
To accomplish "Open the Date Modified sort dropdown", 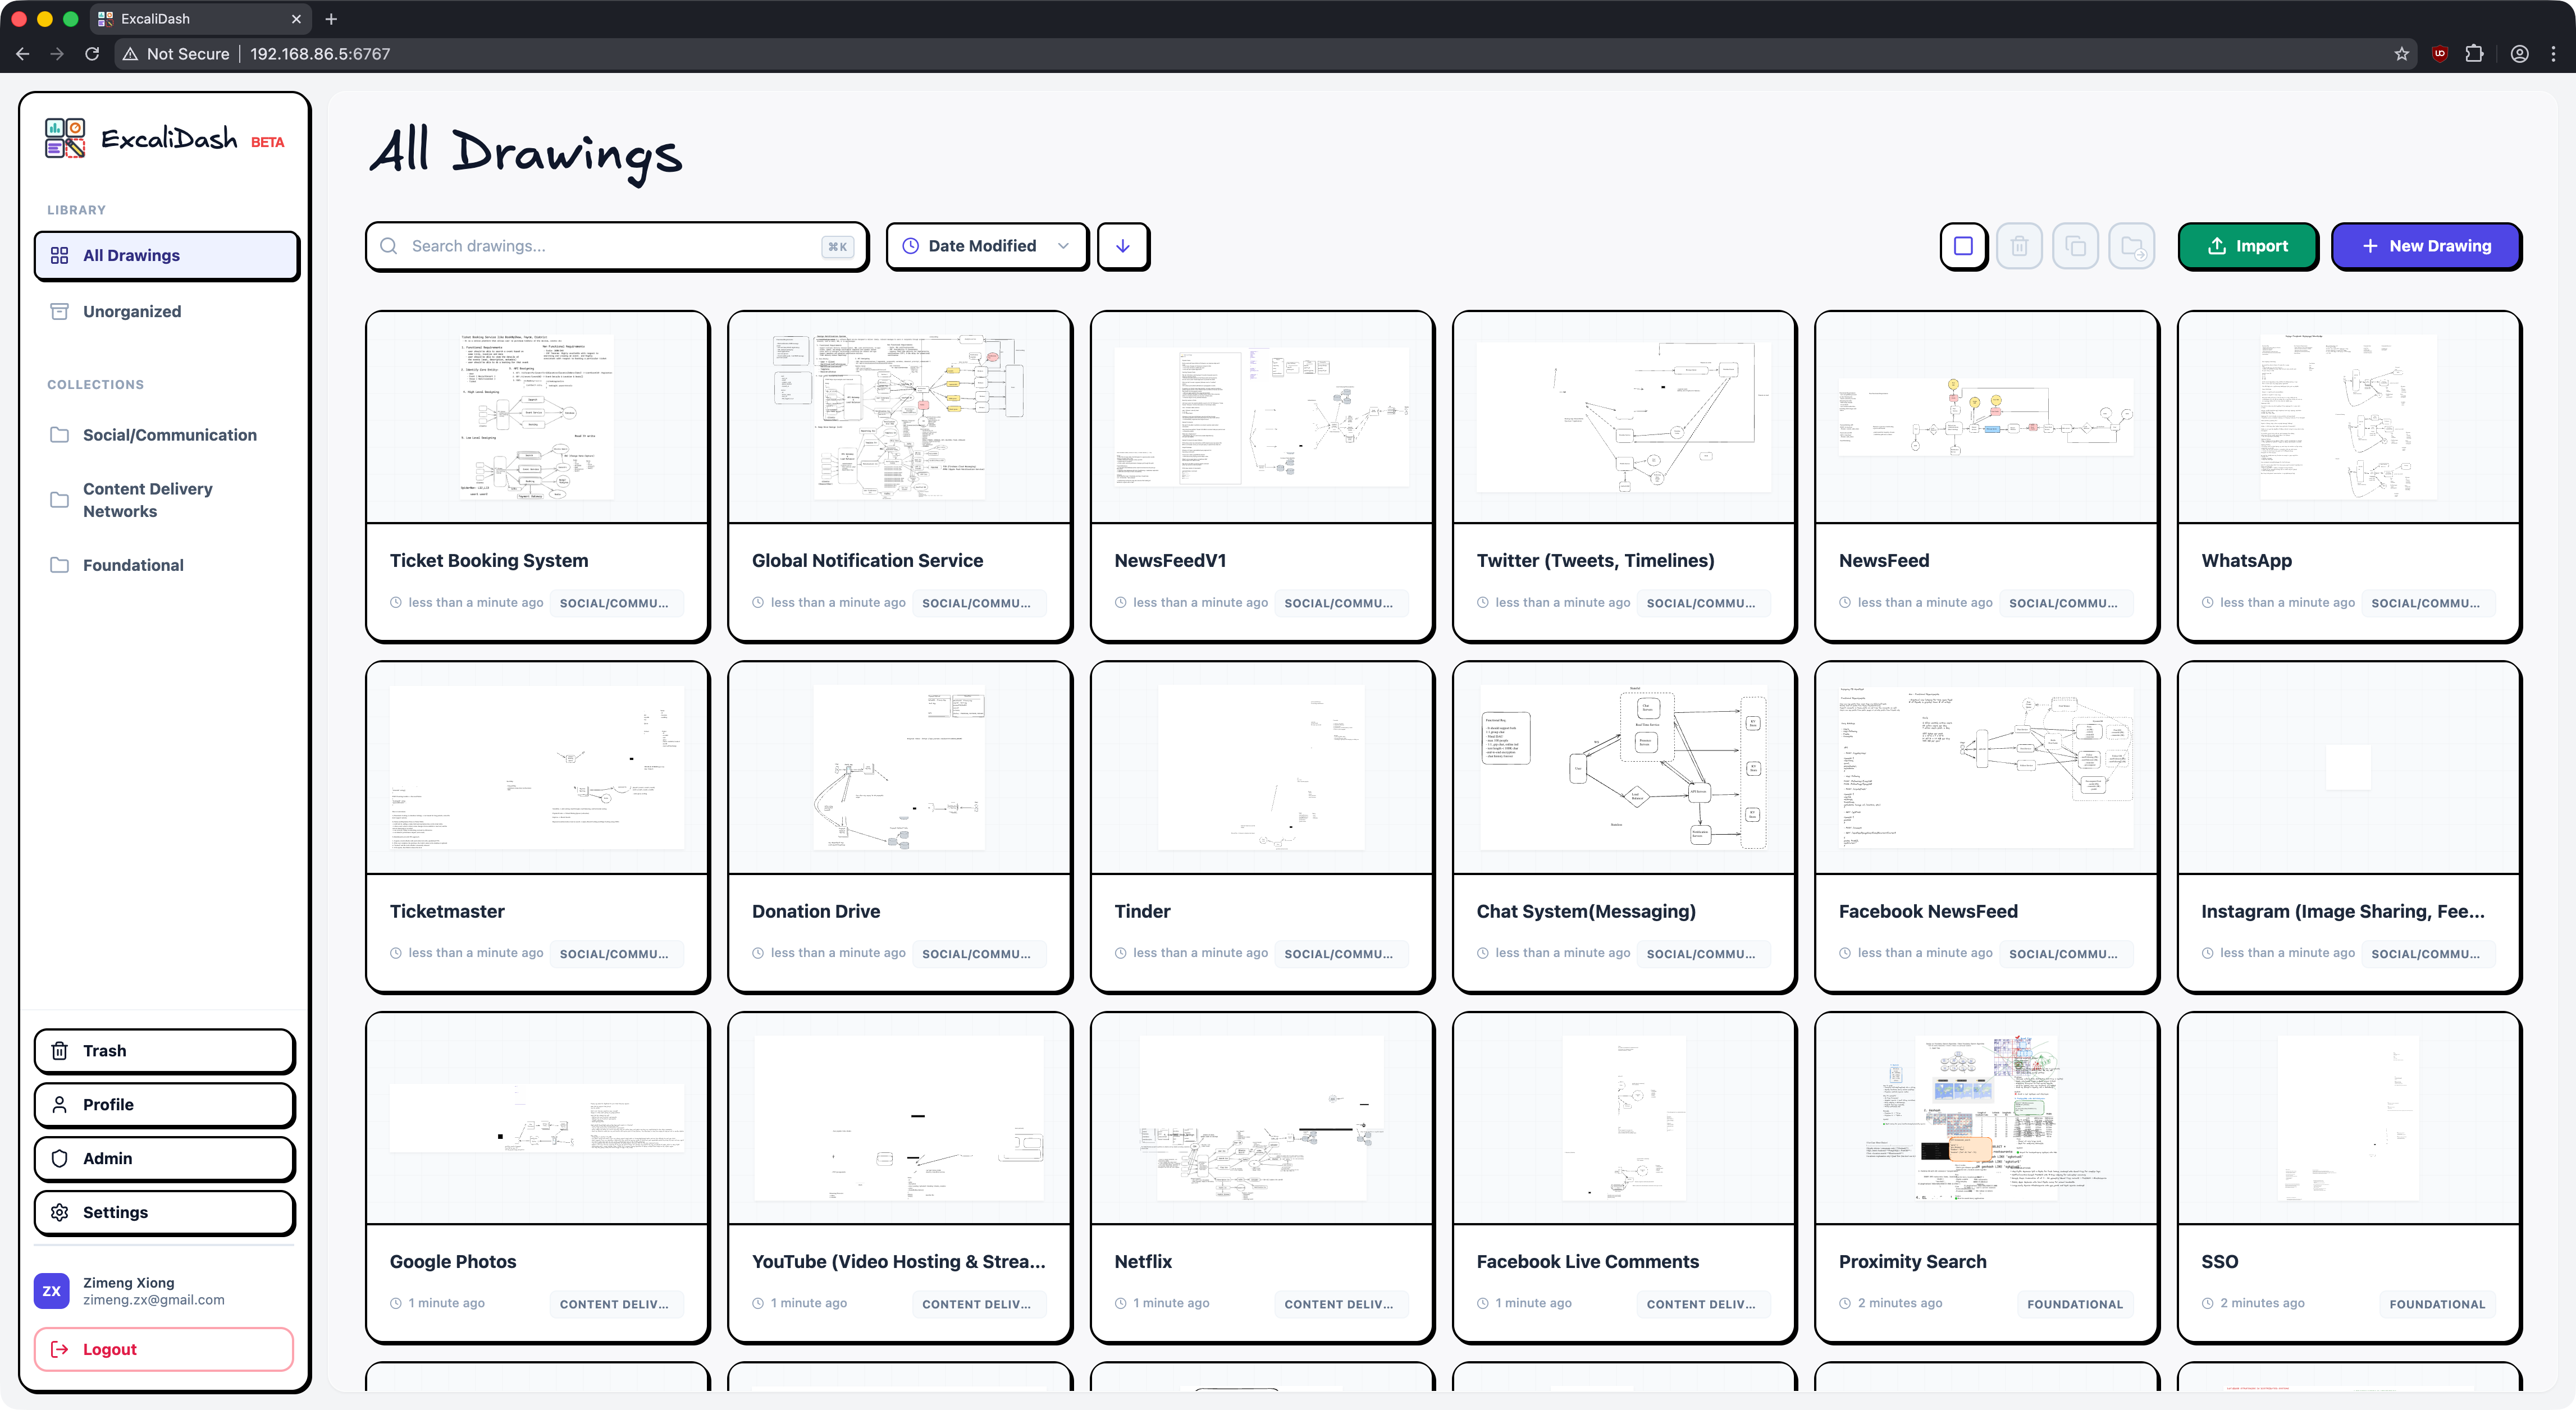I will point(986,246).
